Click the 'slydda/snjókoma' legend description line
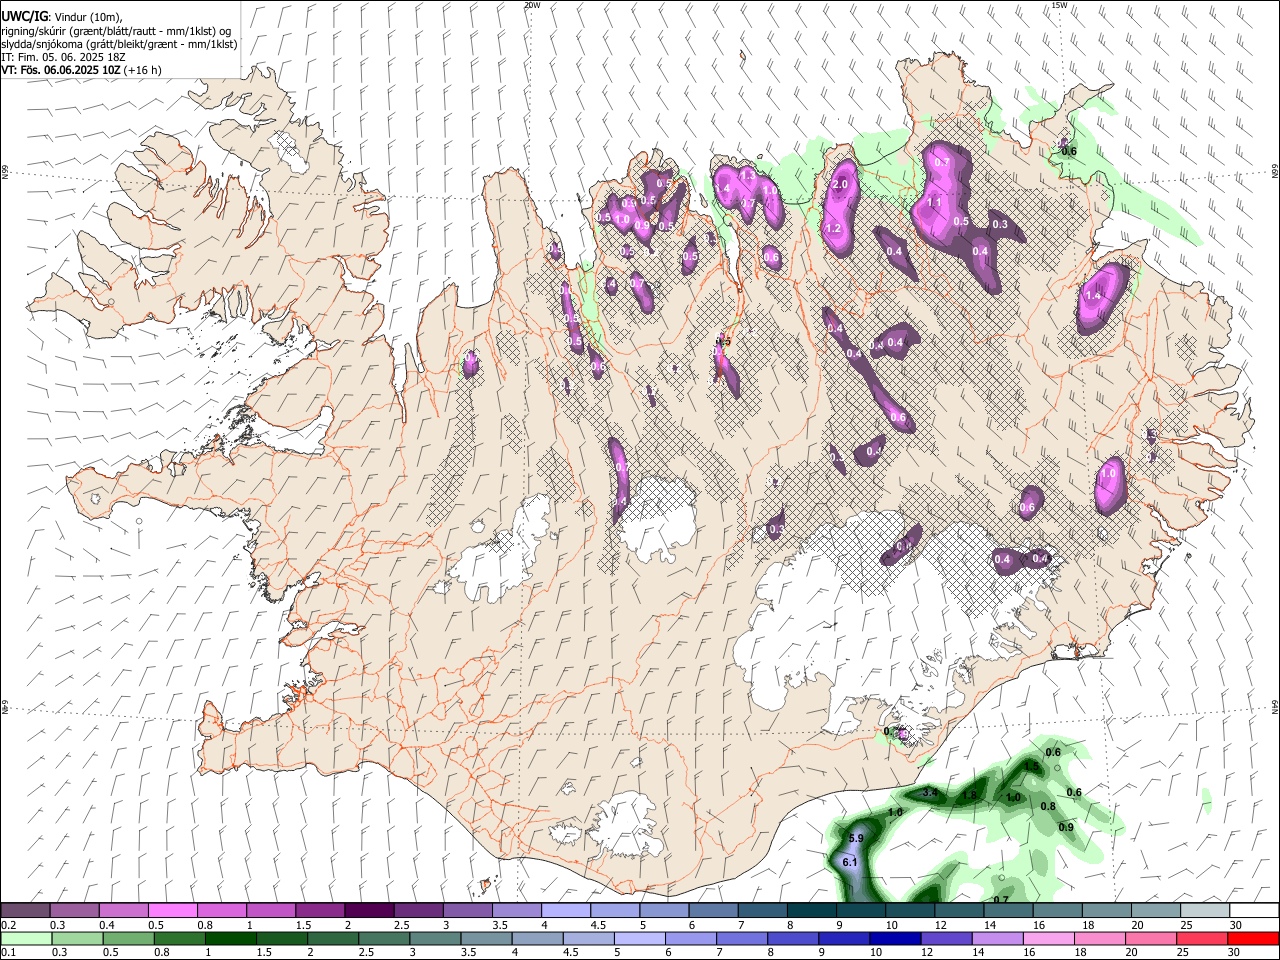1280x960 pixels. 119,44
